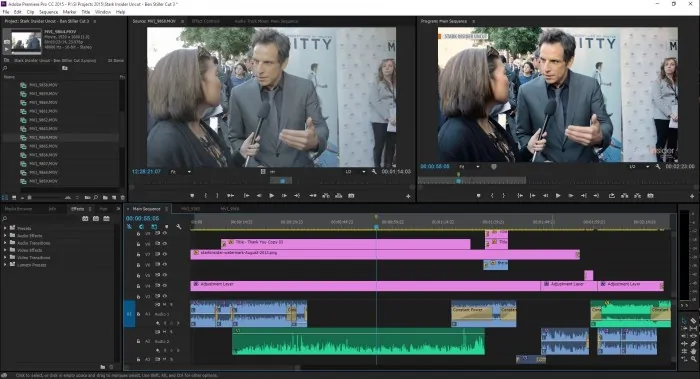Hide track V7 with its eye icon
This screenshot has width=700, height=379.
pyautogui.click(x=165, y=254)
